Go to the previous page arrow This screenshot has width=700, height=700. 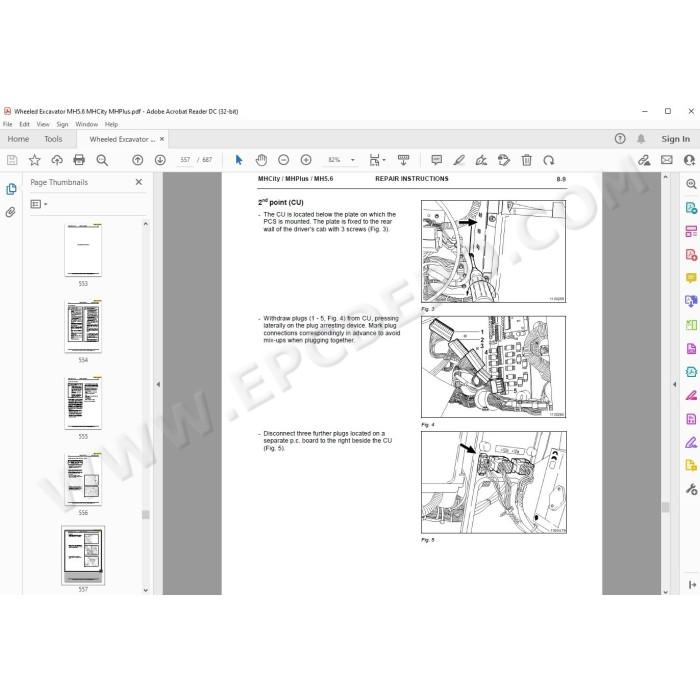coord(138,160)
